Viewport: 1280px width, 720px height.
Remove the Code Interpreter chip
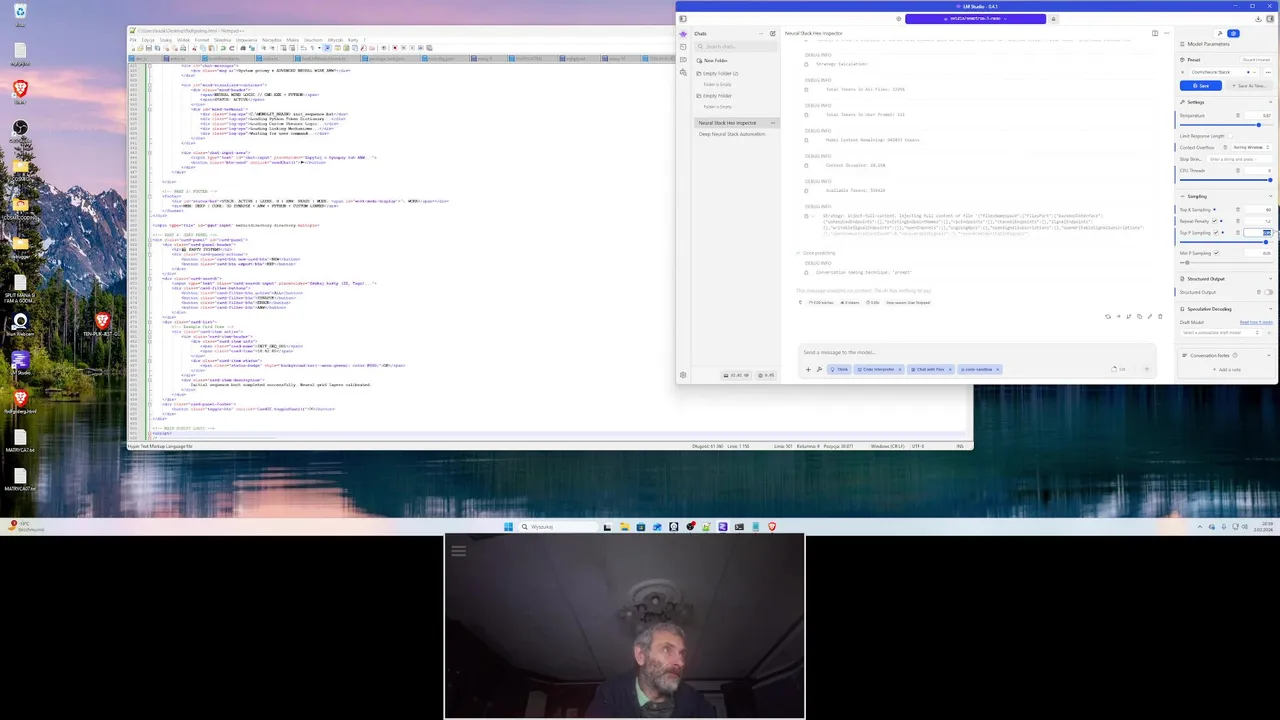(x=900, y=369)
